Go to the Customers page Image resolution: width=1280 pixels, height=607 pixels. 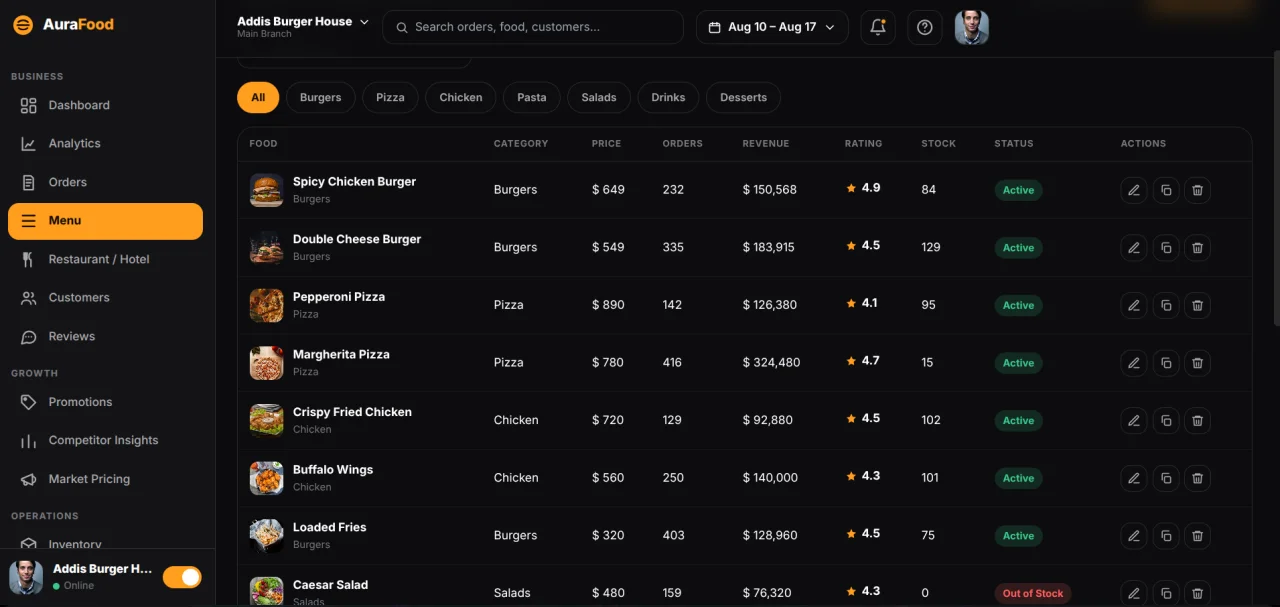[105, 297]
